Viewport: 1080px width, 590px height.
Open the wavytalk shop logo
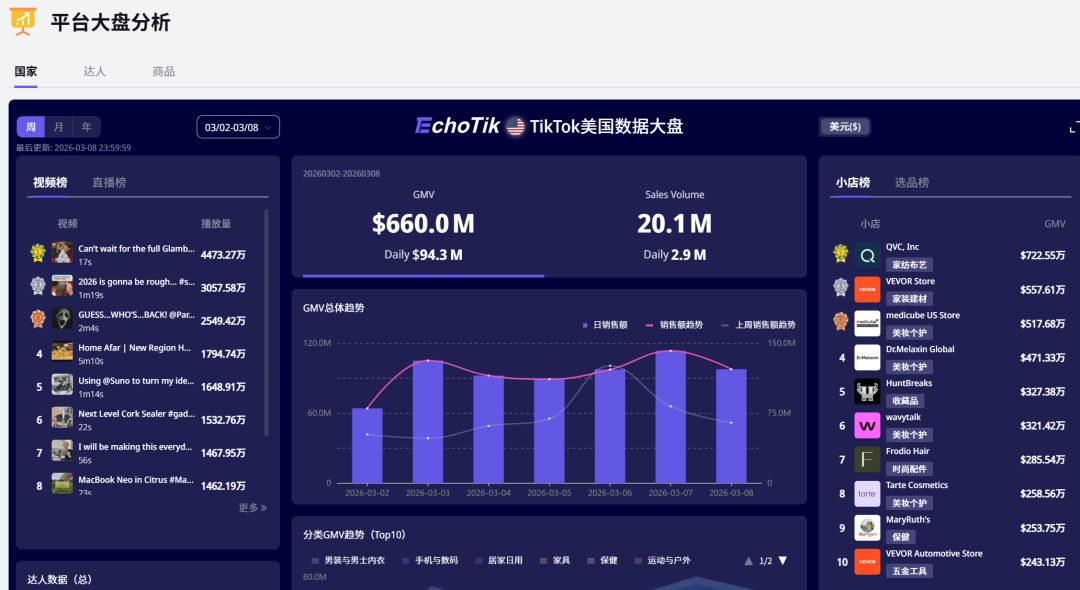coord(867,425)
